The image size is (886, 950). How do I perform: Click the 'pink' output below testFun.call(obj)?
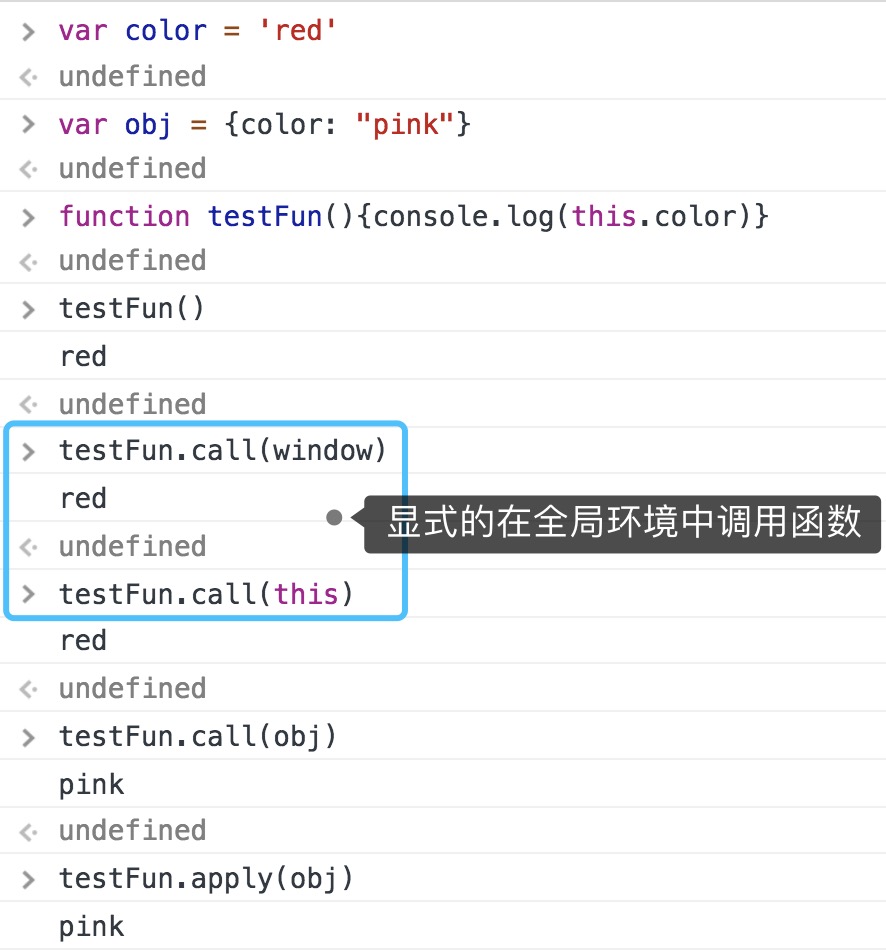91,785
